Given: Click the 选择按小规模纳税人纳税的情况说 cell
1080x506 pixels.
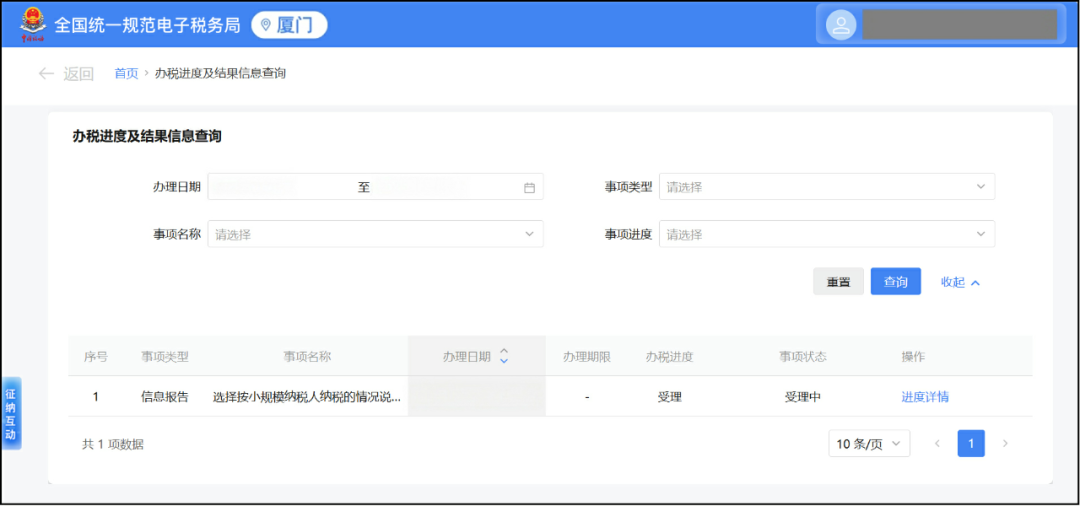Looking at the screenshot, I should coord(307,397).
